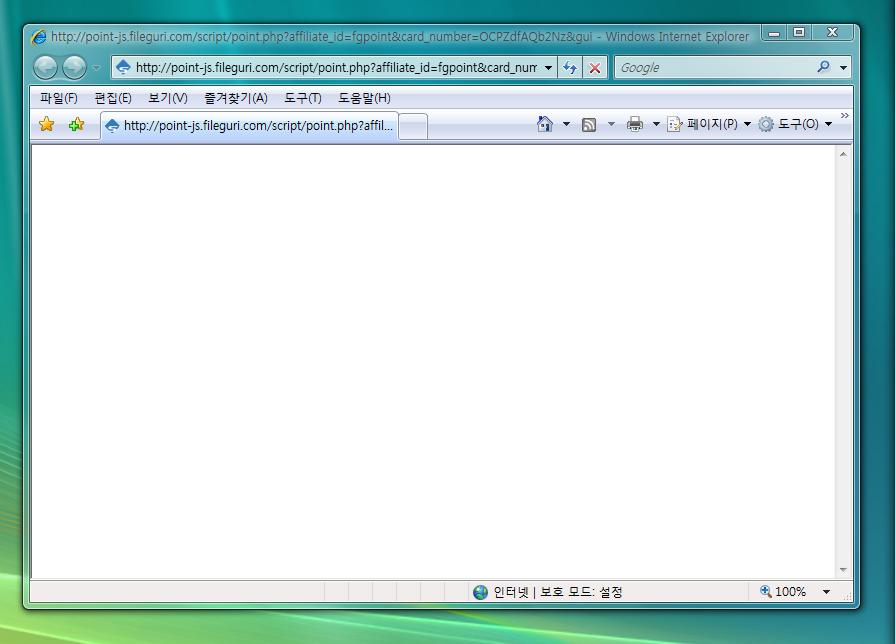Click the red Stop loading icon

(x=595, y=68)
